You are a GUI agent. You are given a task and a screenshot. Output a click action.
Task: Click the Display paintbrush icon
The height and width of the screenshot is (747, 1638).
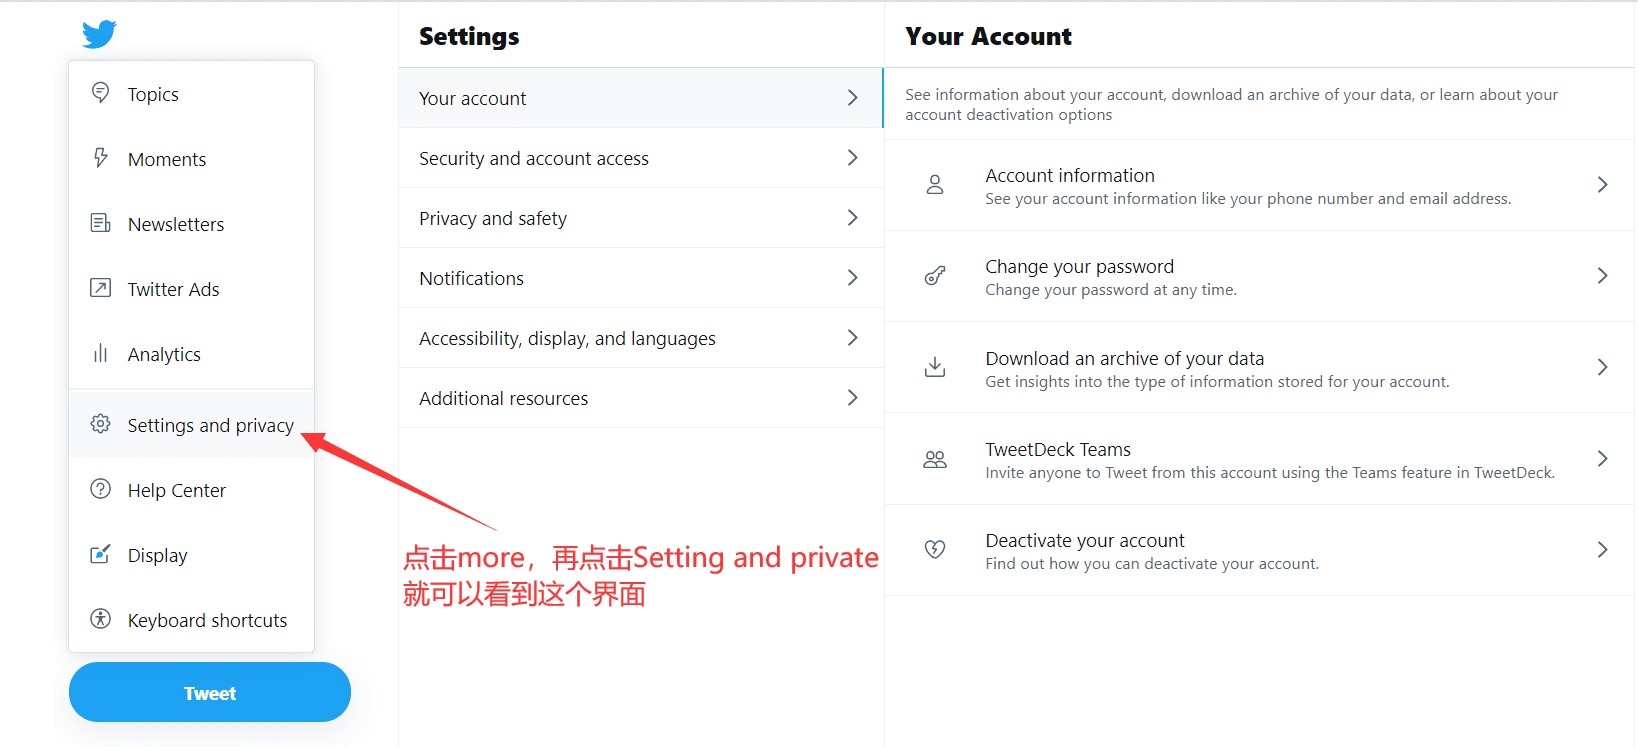(x=100, y=554)
